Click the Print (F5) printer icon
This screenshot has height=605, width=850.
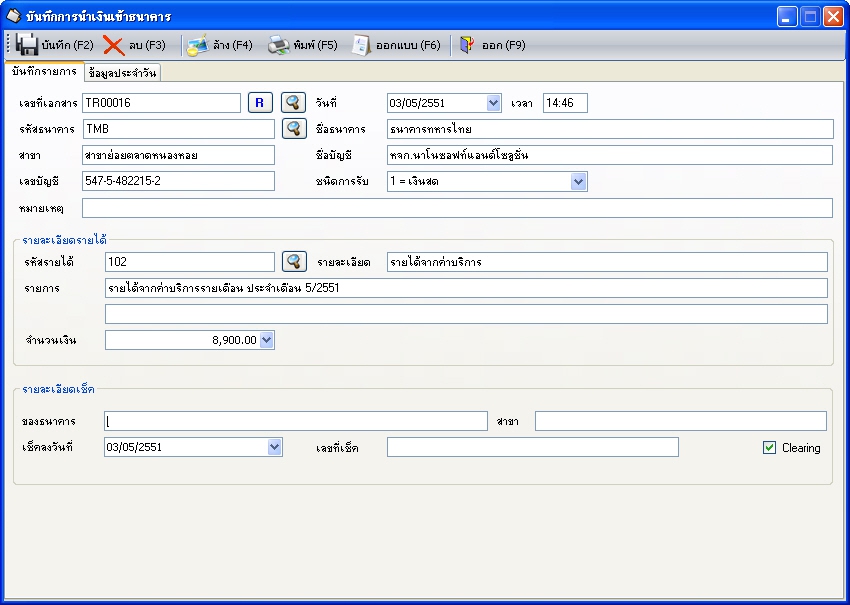click(x=278, y=45)
